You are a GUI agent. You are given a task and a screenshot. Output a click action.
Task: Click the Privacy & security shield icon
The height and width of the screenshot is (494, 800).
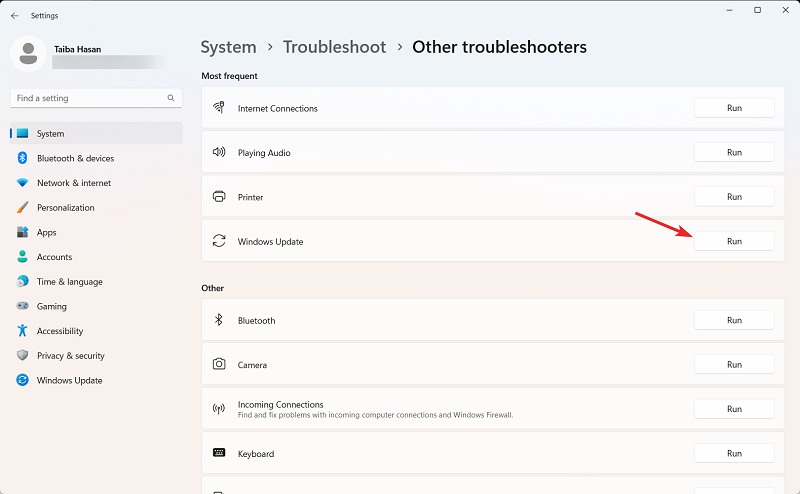click(22, 356)
